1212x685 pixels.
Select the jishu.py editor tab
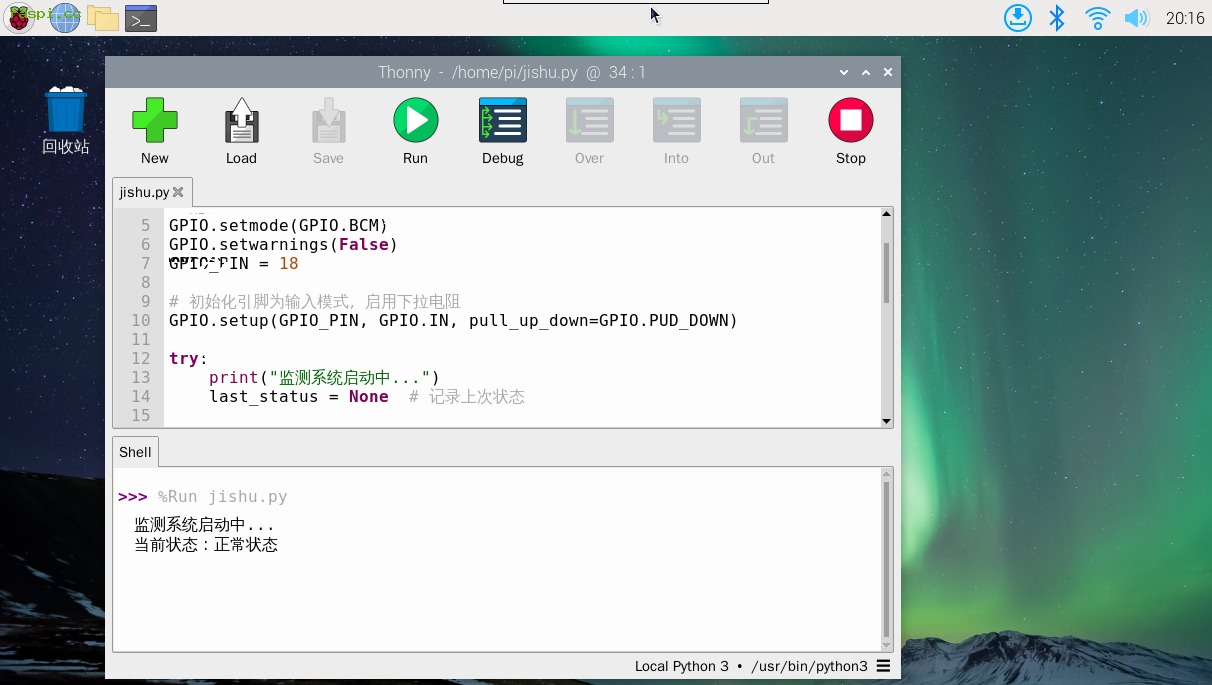click(x=144, y=192)
